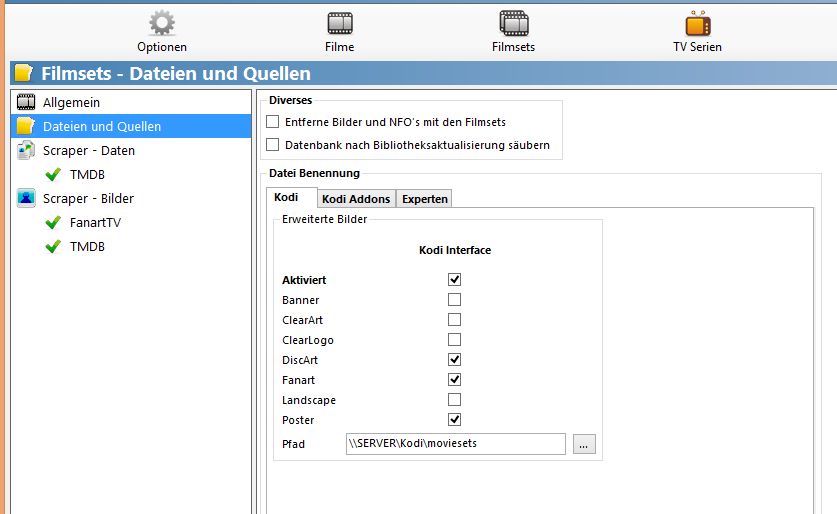Open the Optionen gear icon
Screen dimensions: 837x514
[162, 23]
